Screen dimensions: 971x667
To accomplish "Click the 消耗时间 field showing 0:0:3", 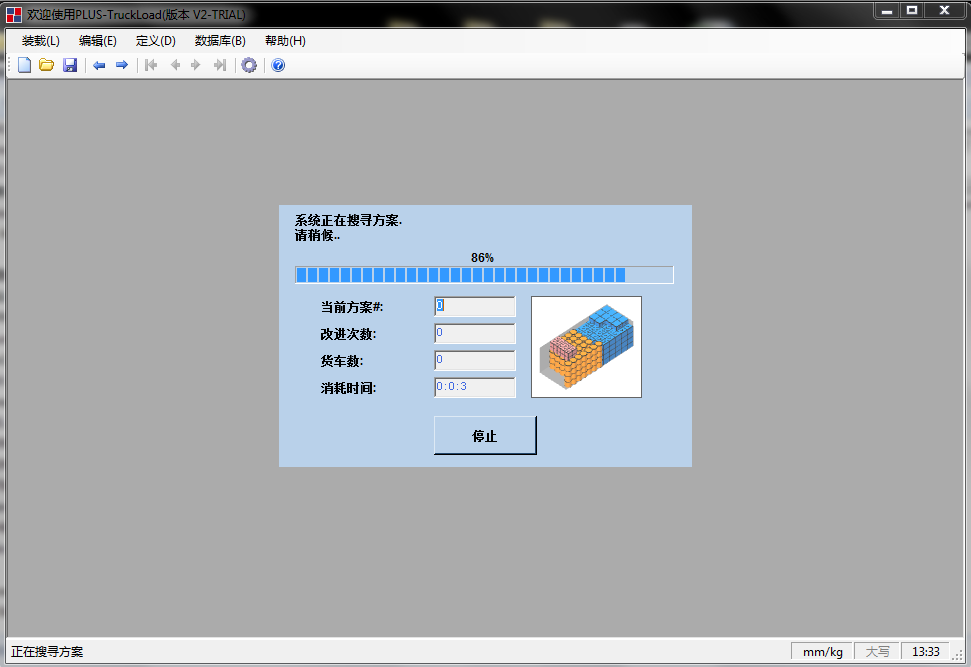I will (475, 388).
